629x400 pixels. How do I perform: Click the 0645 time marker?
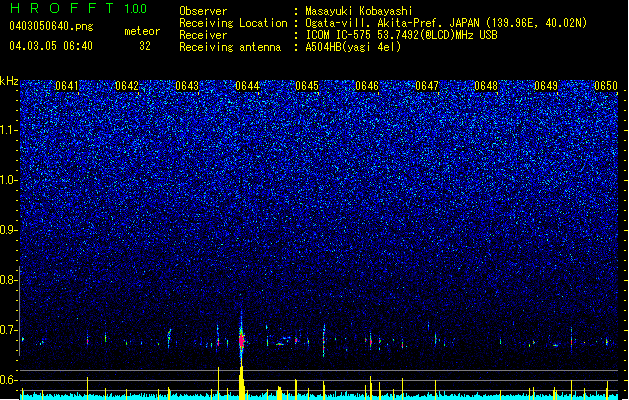[307, 86]
